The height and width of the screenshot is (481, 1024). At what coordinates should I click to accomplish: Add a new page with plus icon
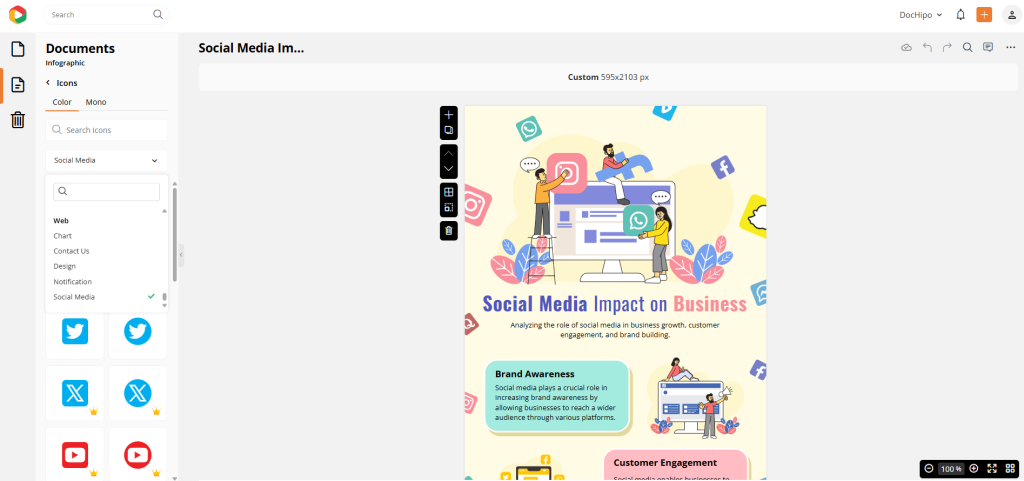point(449,115)
